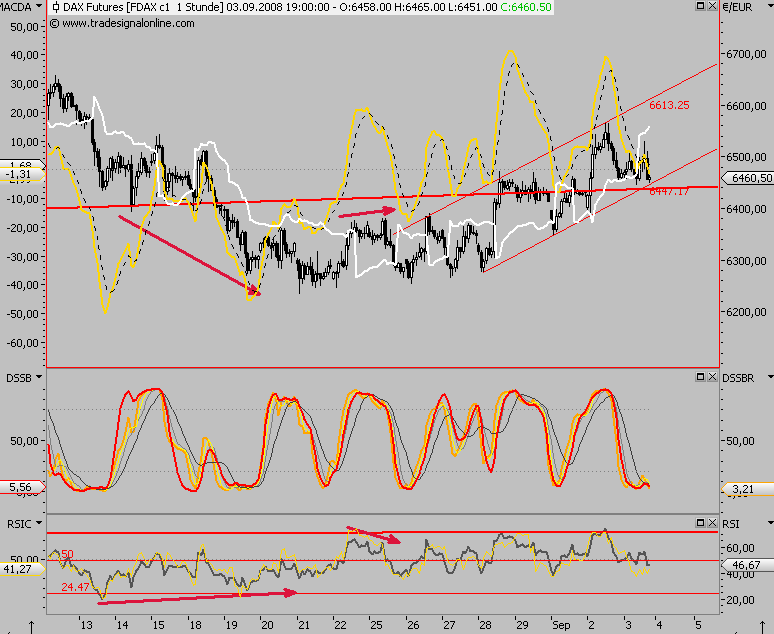Viewport: 774px width, 634px height.
Task: Click the current price tag 6460,50
Action: point(748,178)
